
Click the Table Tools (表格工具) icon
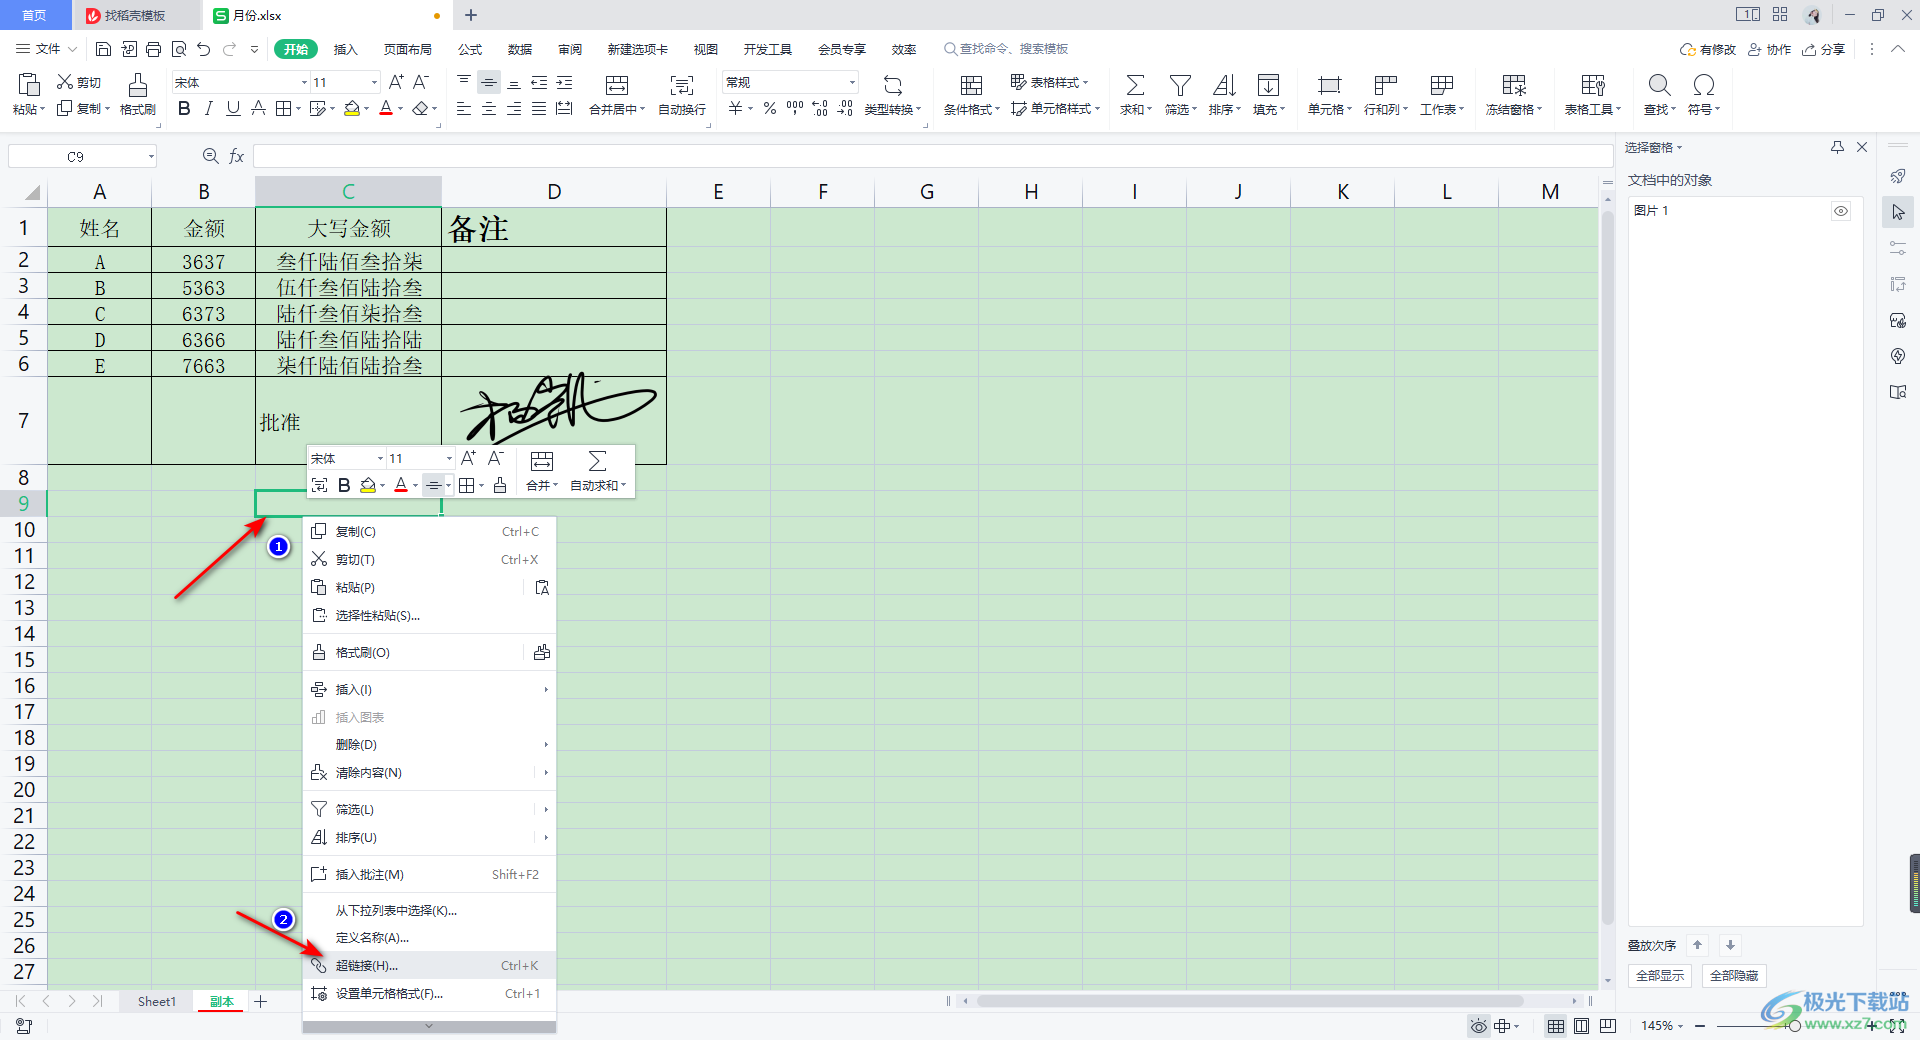1593,85
